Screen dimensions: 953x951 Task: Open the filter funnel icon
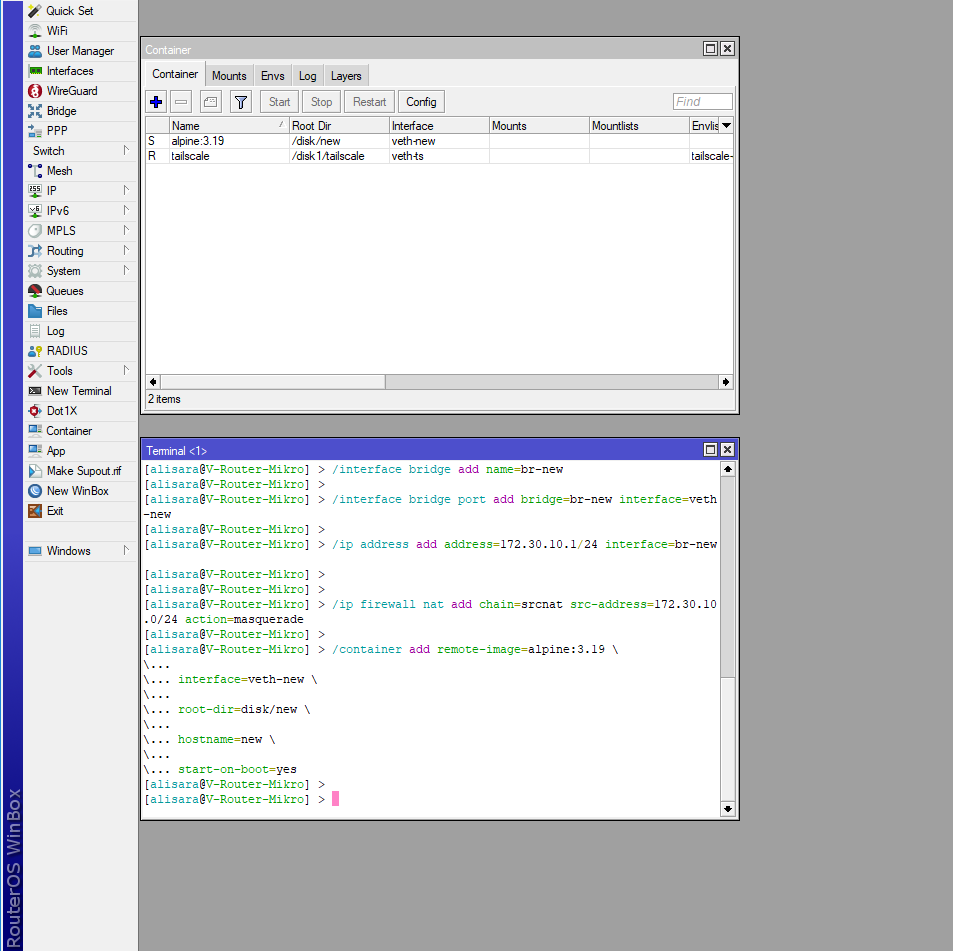coord(241,102)
